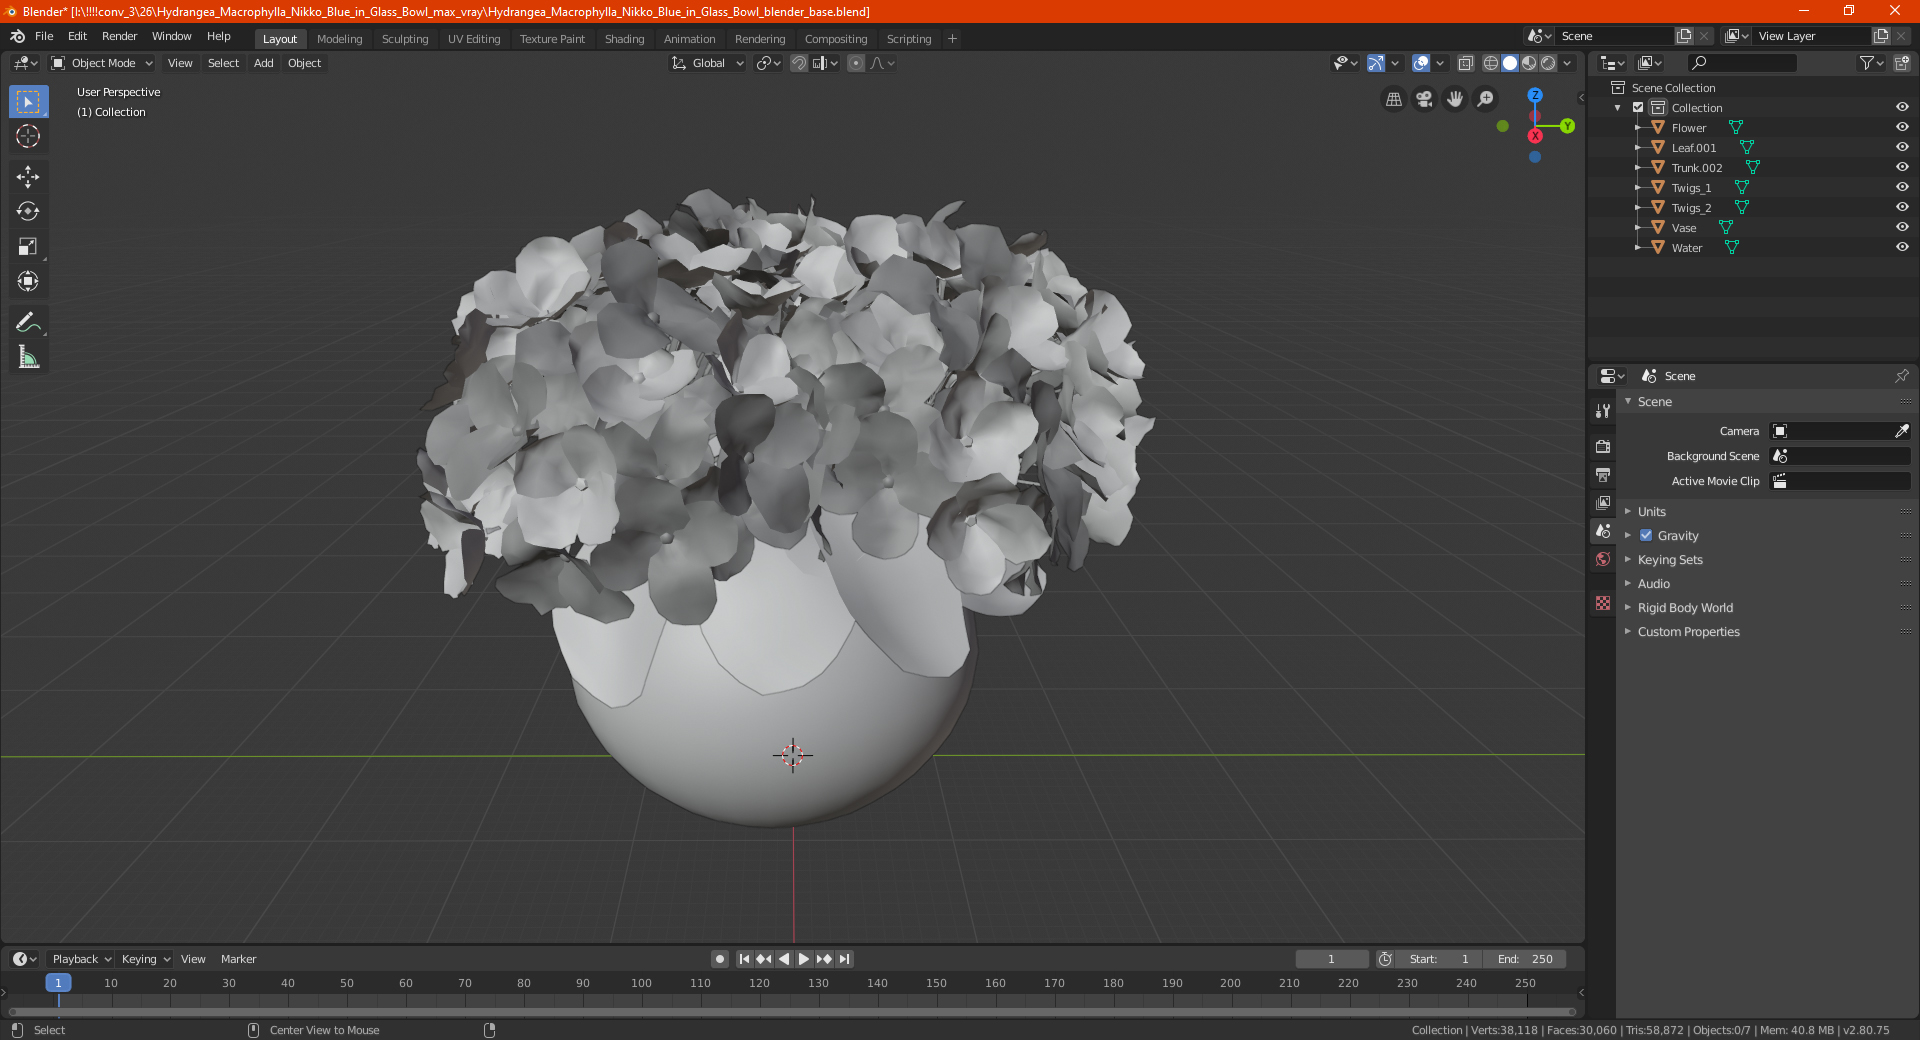Hide the Flower object in outliner
Screen dimensions: 1920x1040
point(1902,127)
